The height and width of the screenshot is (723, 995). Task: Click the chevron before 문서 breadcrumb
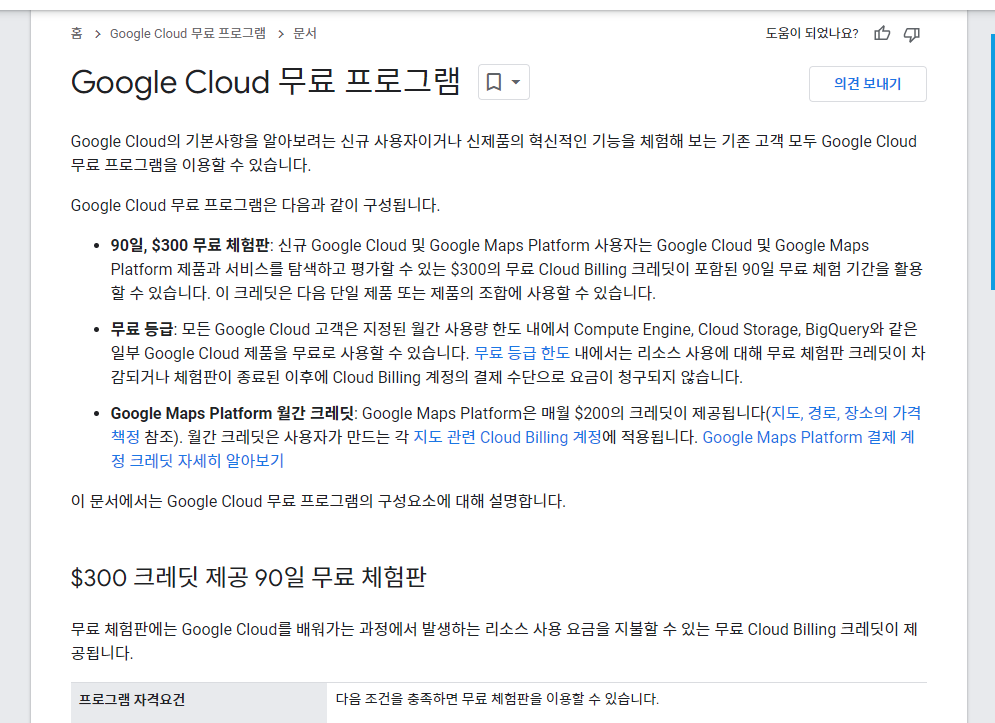(280, 34)
